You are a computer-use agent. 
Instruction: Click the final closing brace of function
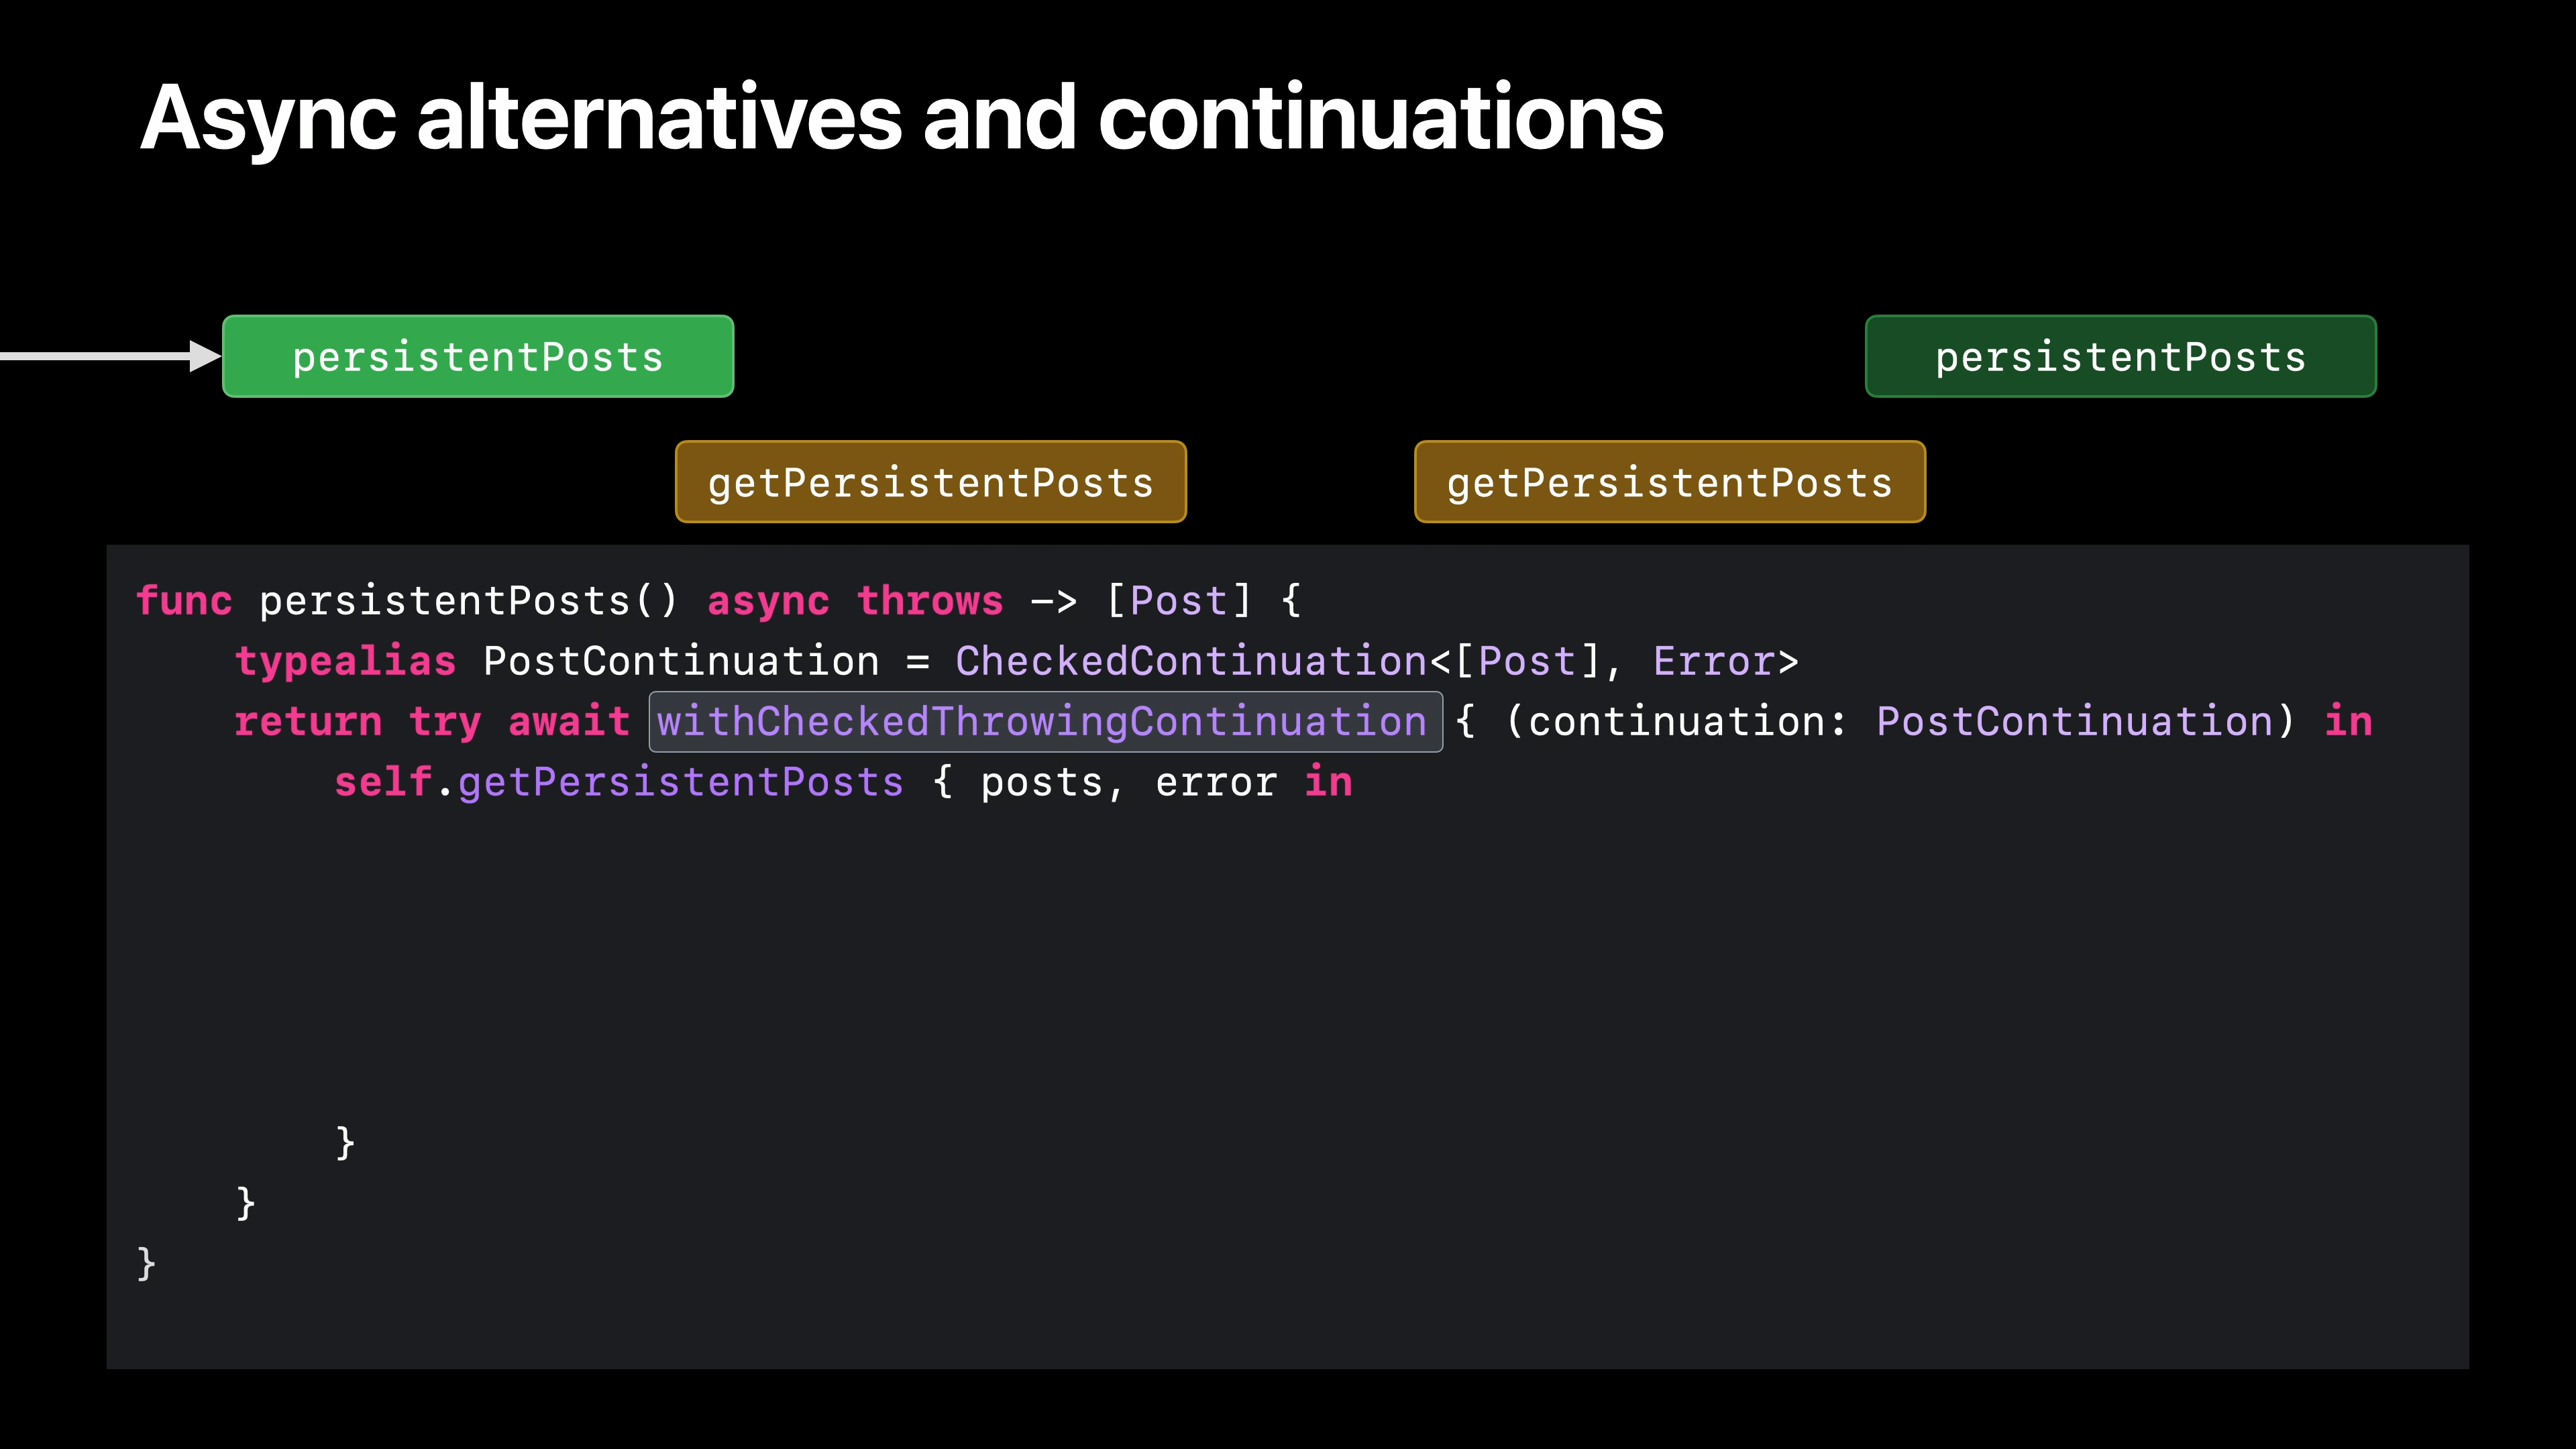[146, 1263]
